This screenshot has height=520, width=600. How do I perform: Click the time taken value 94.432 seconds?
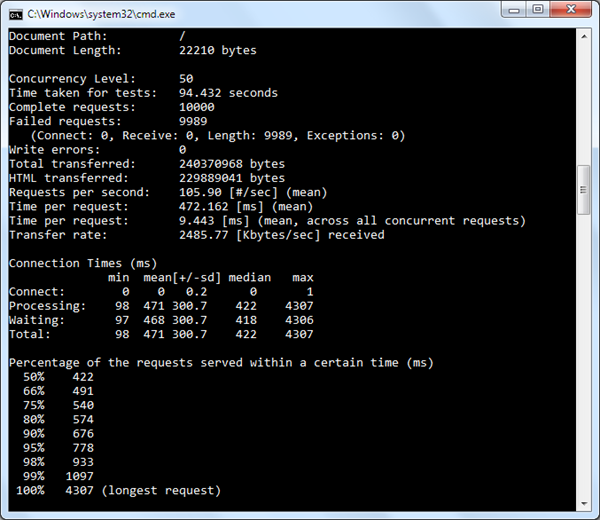pyautogui.click(x=228, y=93)
